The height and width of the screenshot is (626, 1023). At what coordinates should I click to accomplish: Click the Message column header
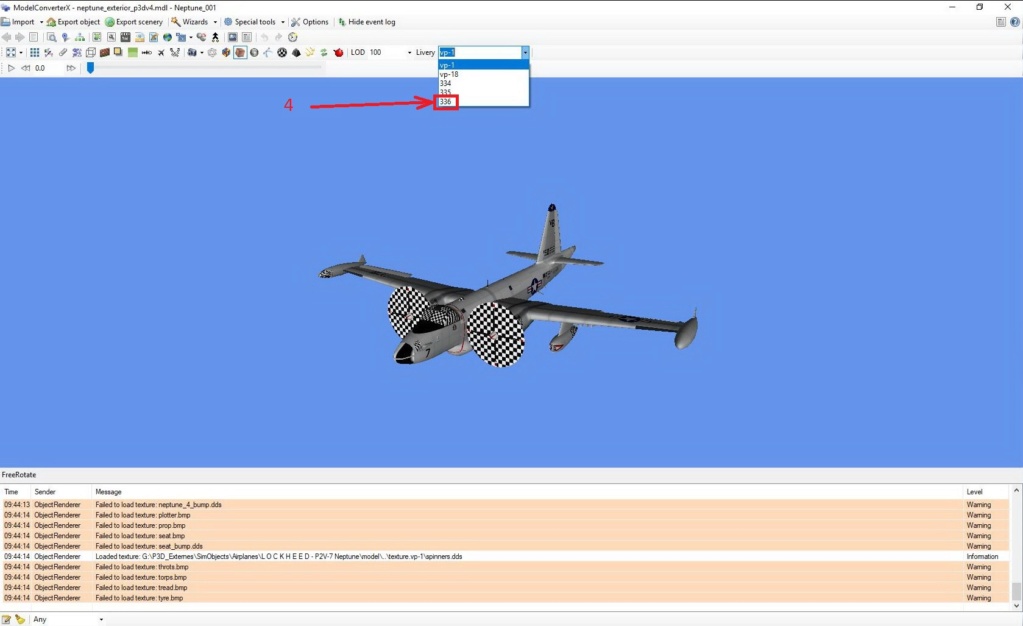(108, 492)
